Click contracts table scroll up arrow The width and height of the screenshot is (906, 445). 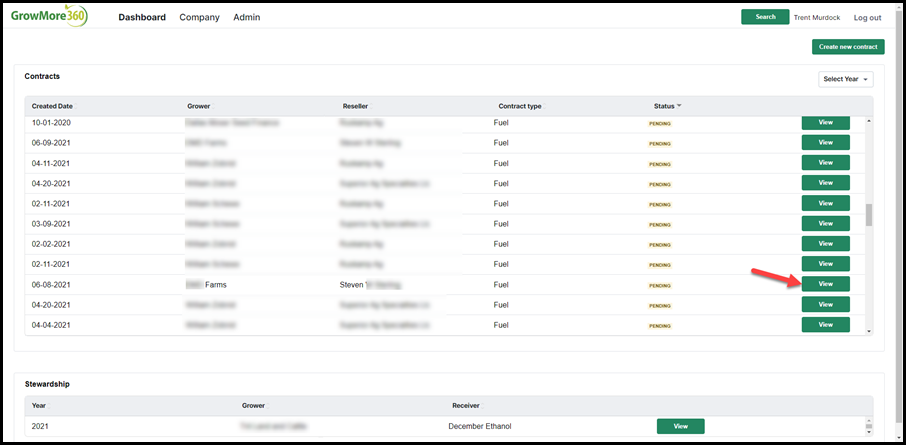[868, 121]
